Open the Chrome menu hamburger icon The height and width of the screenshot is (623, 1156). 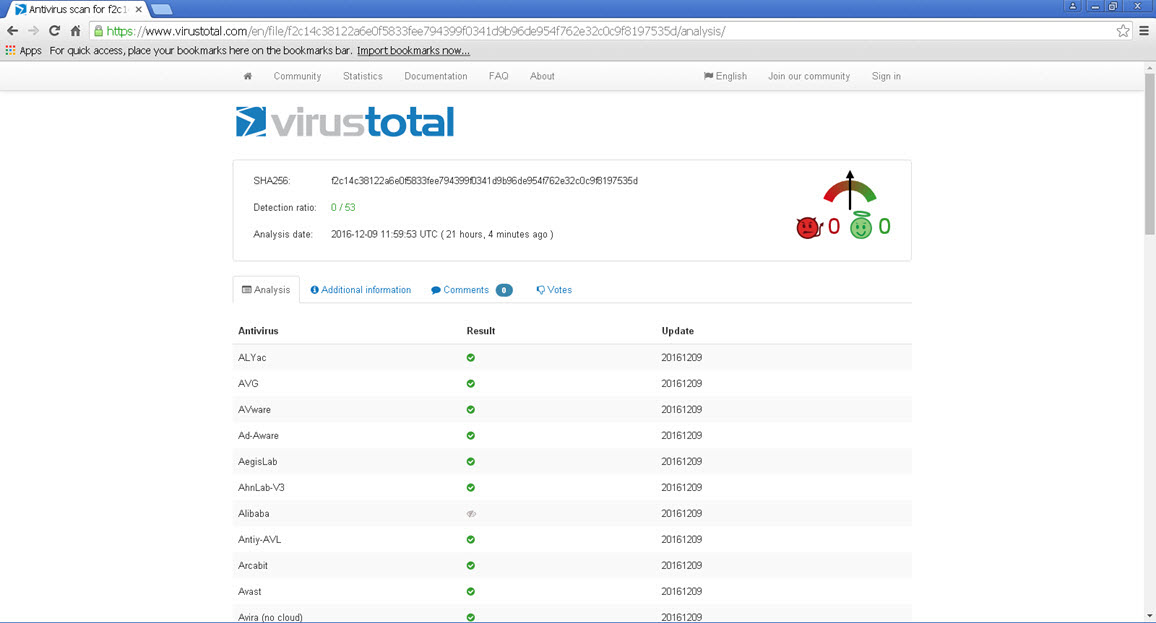[1144, 31]
